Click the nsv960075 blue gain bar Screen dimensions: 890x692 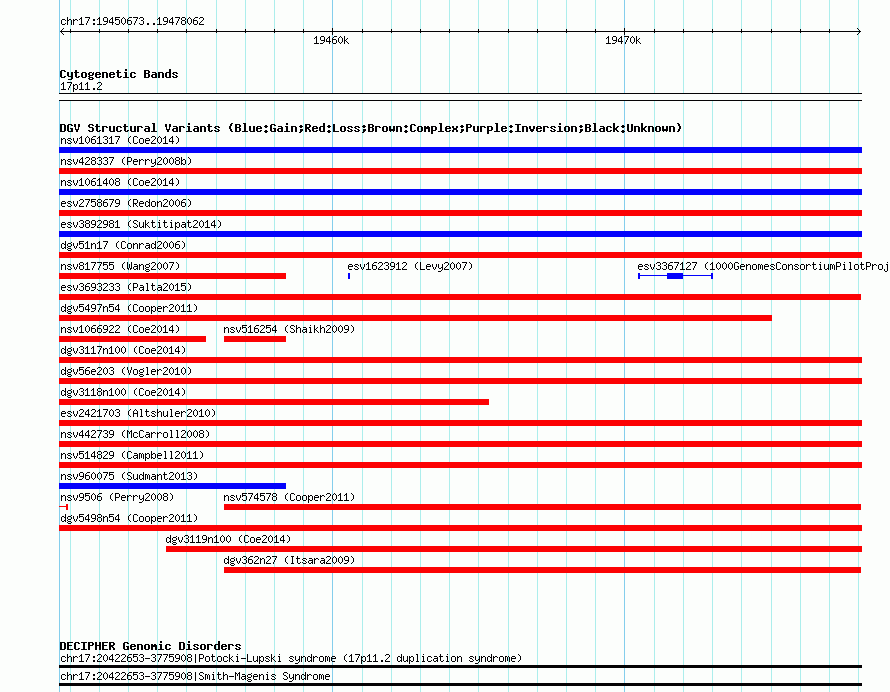pyautogui.click(x=173, y=486)
